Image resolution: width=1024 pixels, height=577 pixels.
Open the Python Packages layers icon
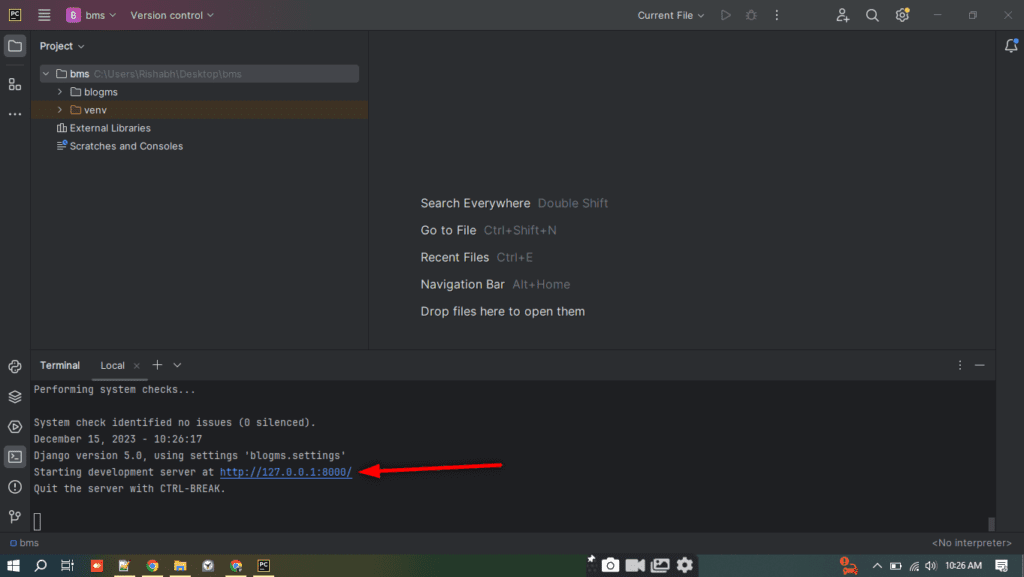click(x=15, y=396)
